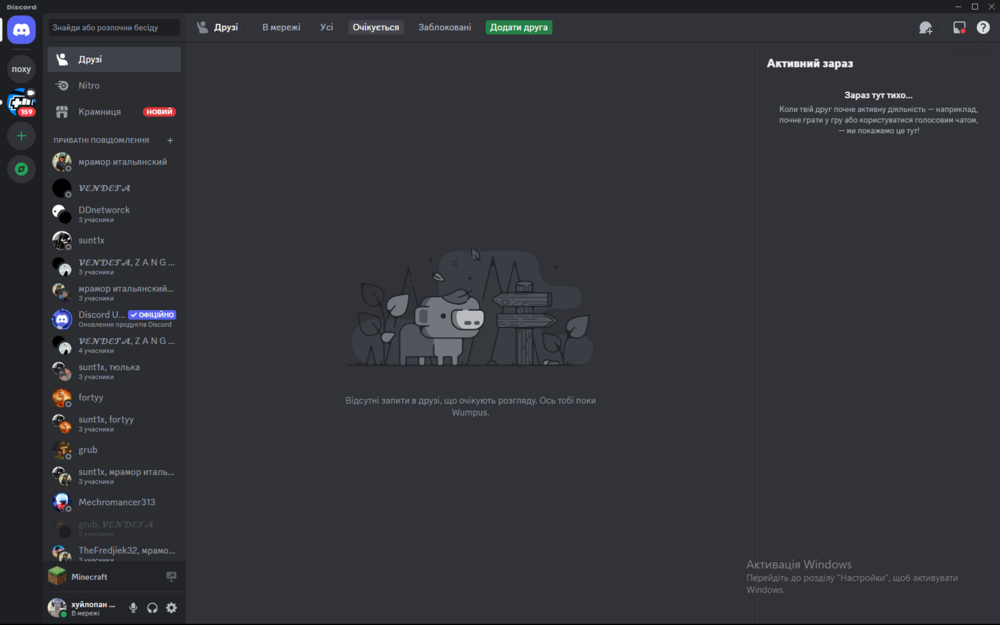The height and width of the screenshot is (625, 1000).
Task: Click the Minecraft game icon
Action: point(57,576)
